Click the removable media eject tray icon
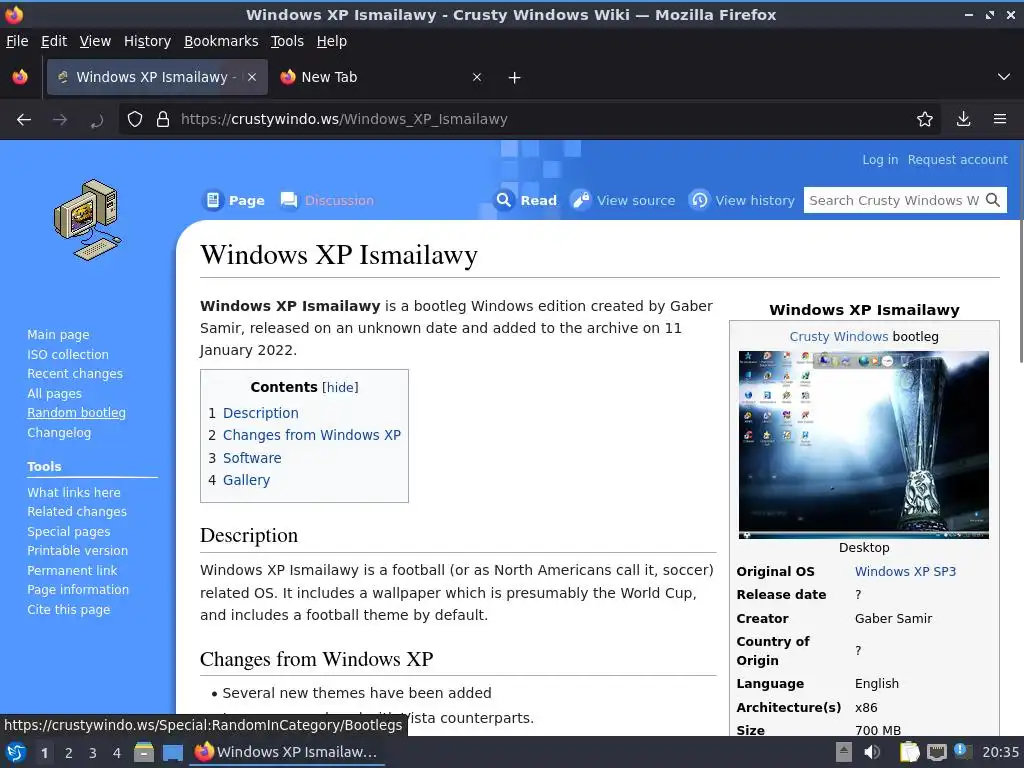1024x768 pixels. [x=844, y=752]
